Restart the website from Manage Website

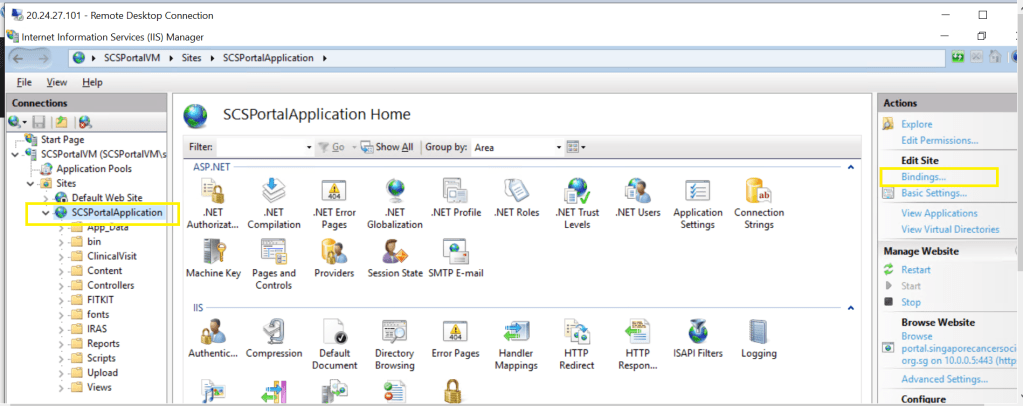pos(915,270)
